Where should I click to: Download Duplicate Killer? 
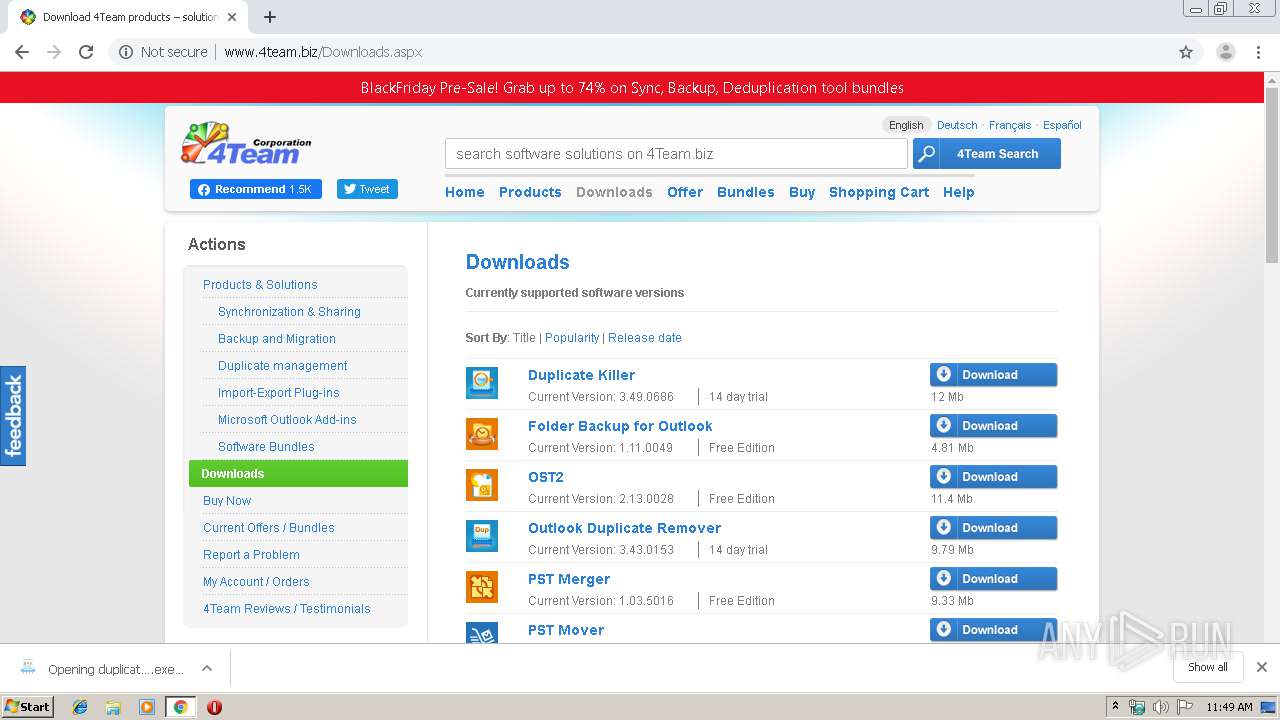(x=993, y=375)
